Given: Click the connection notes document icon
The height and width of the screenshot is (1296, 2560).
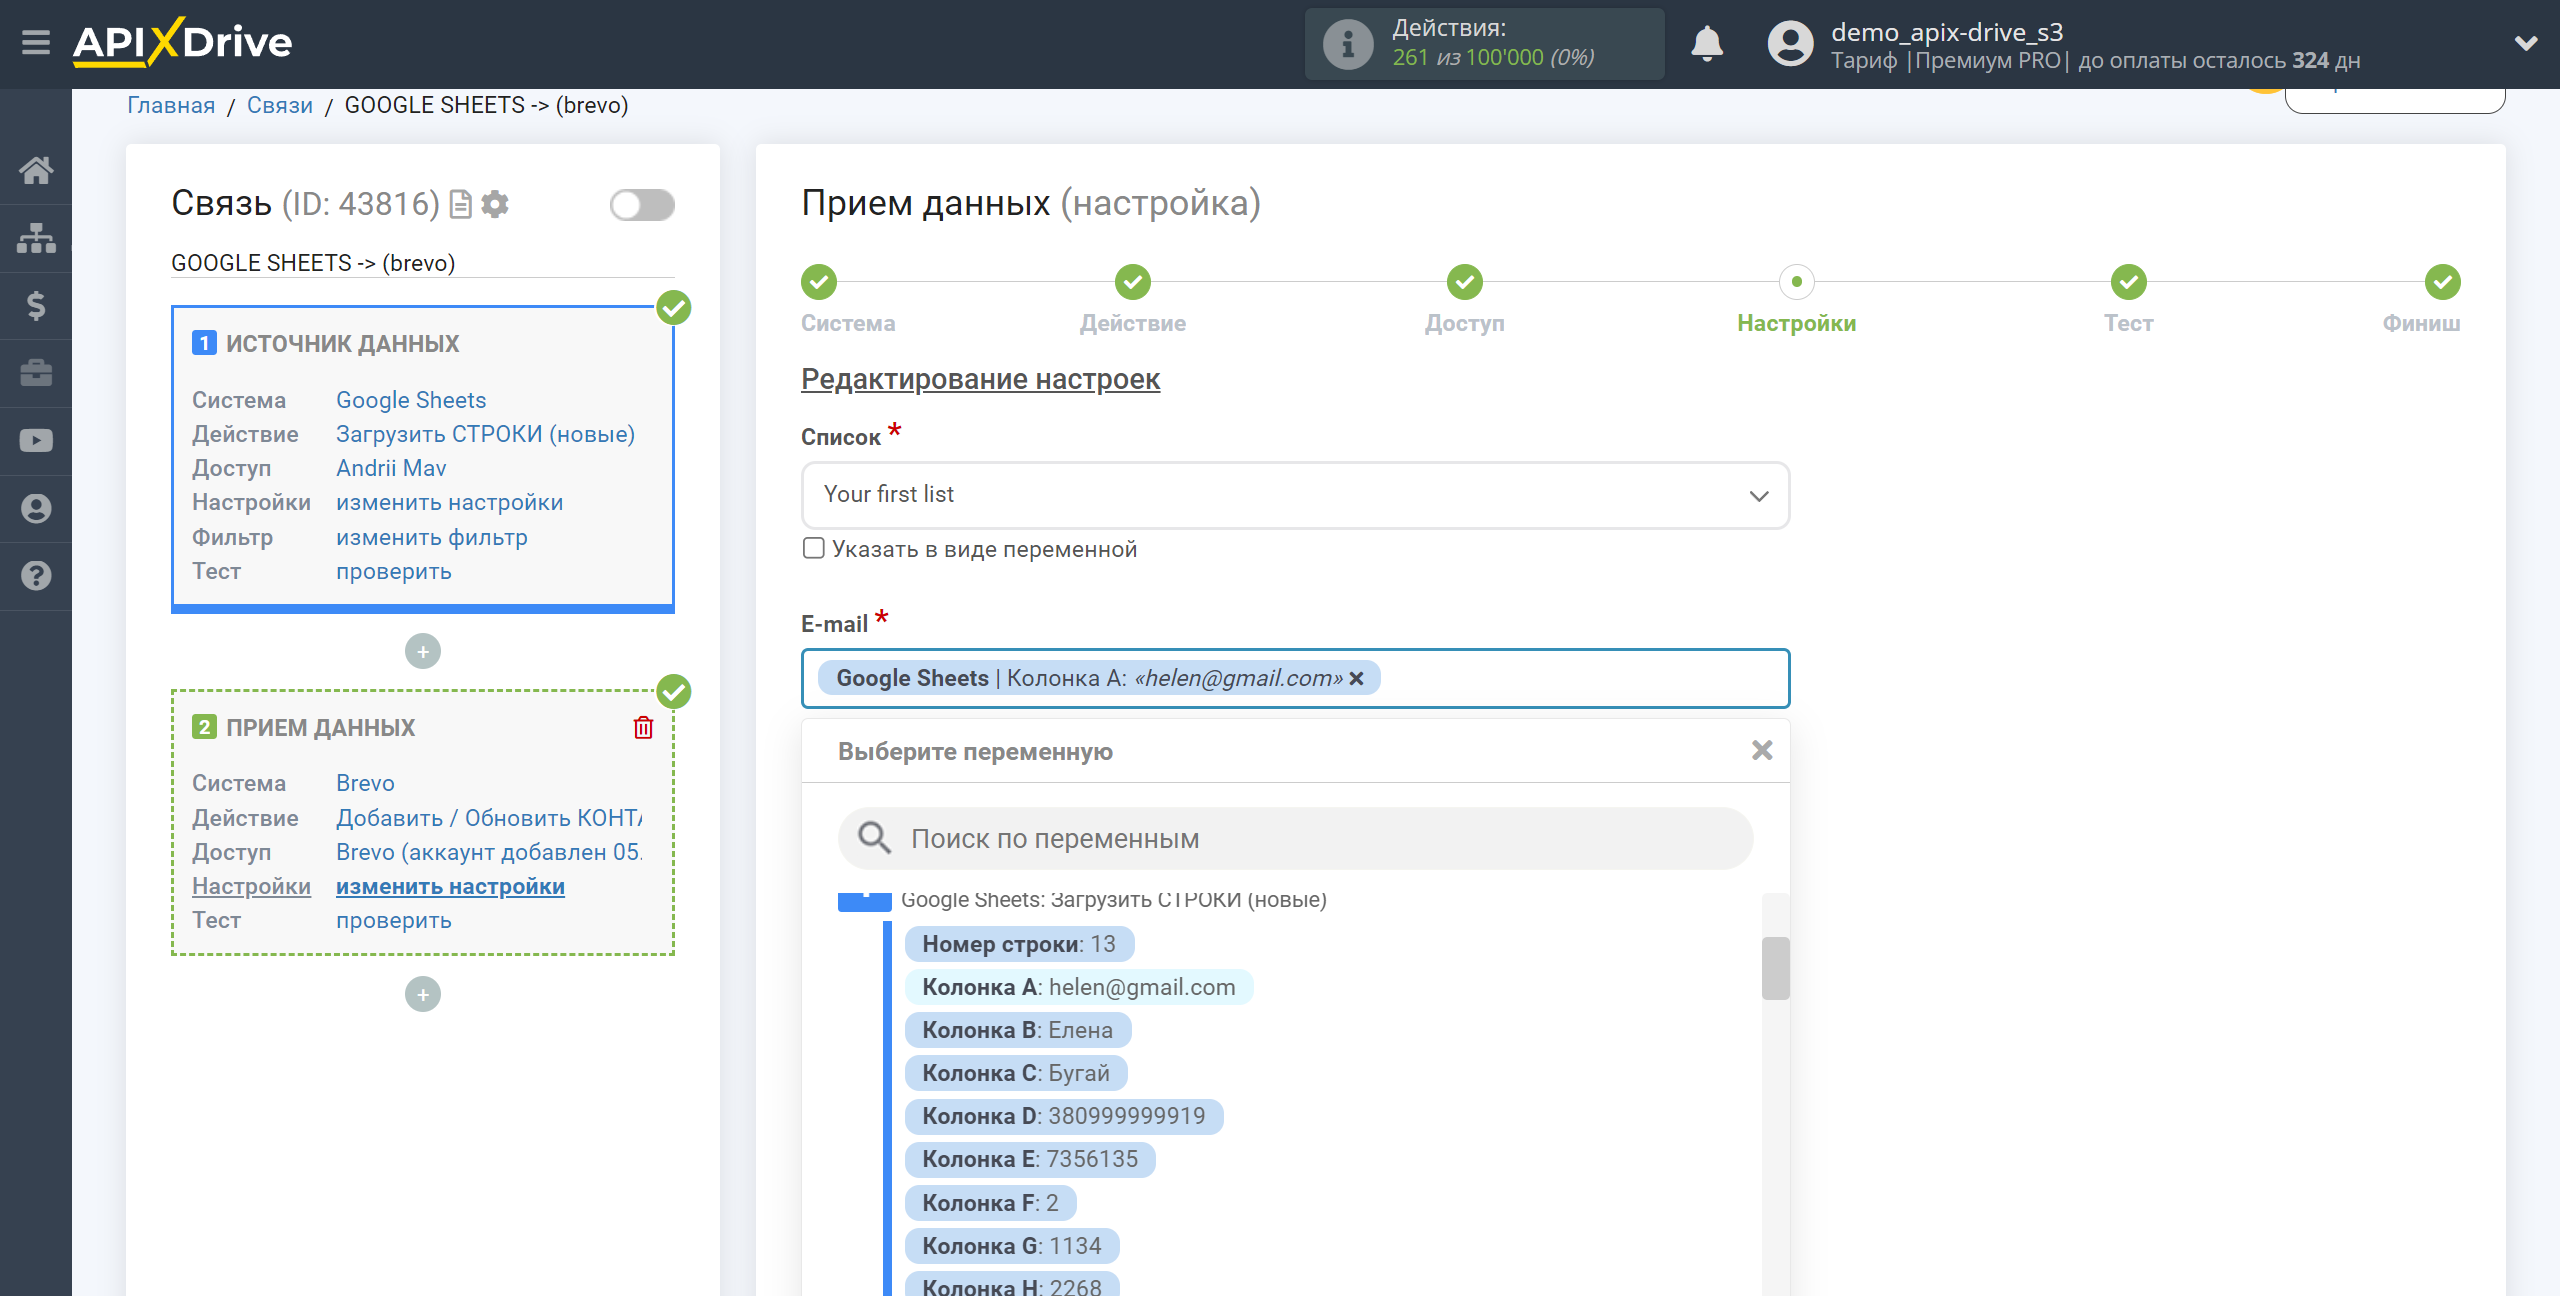Looking at the screenshot, I should point(460,204).
